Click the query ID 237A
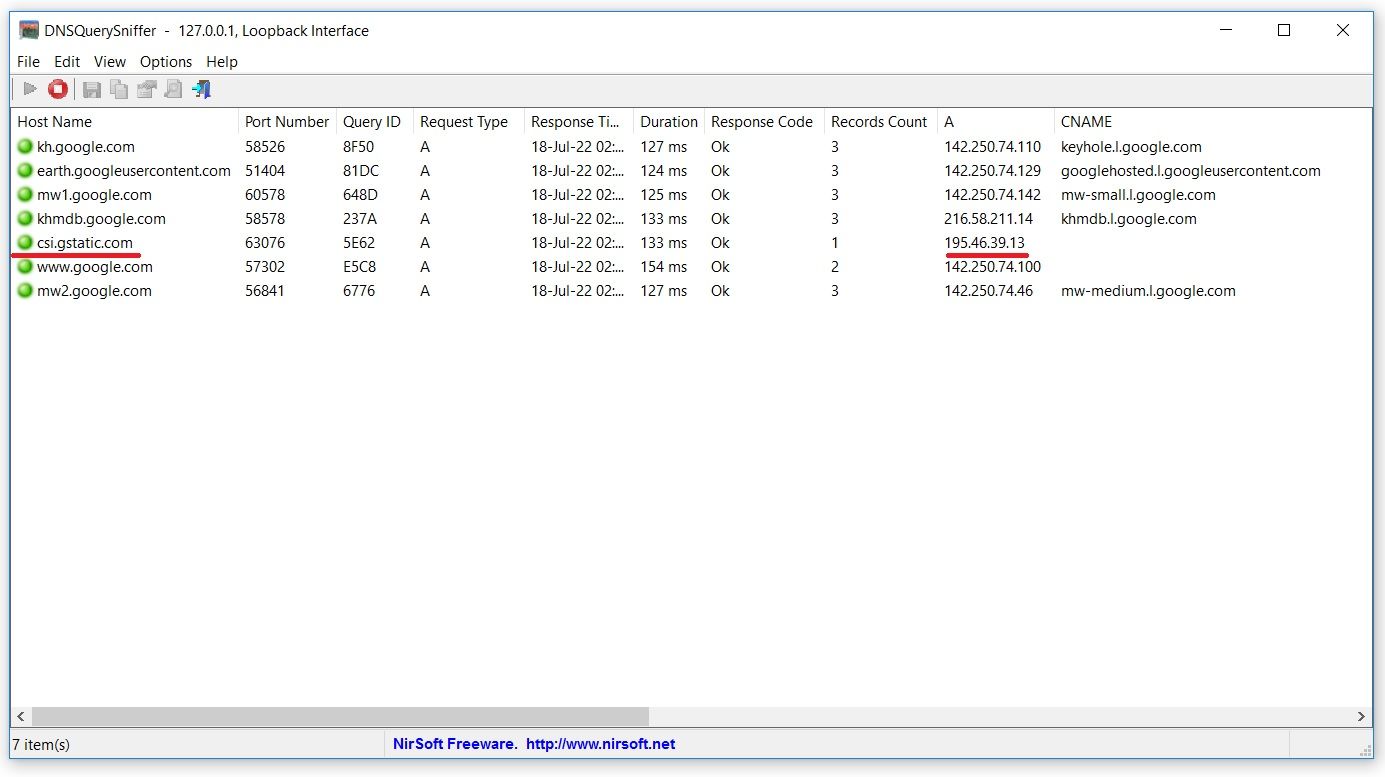 [359, 218]
